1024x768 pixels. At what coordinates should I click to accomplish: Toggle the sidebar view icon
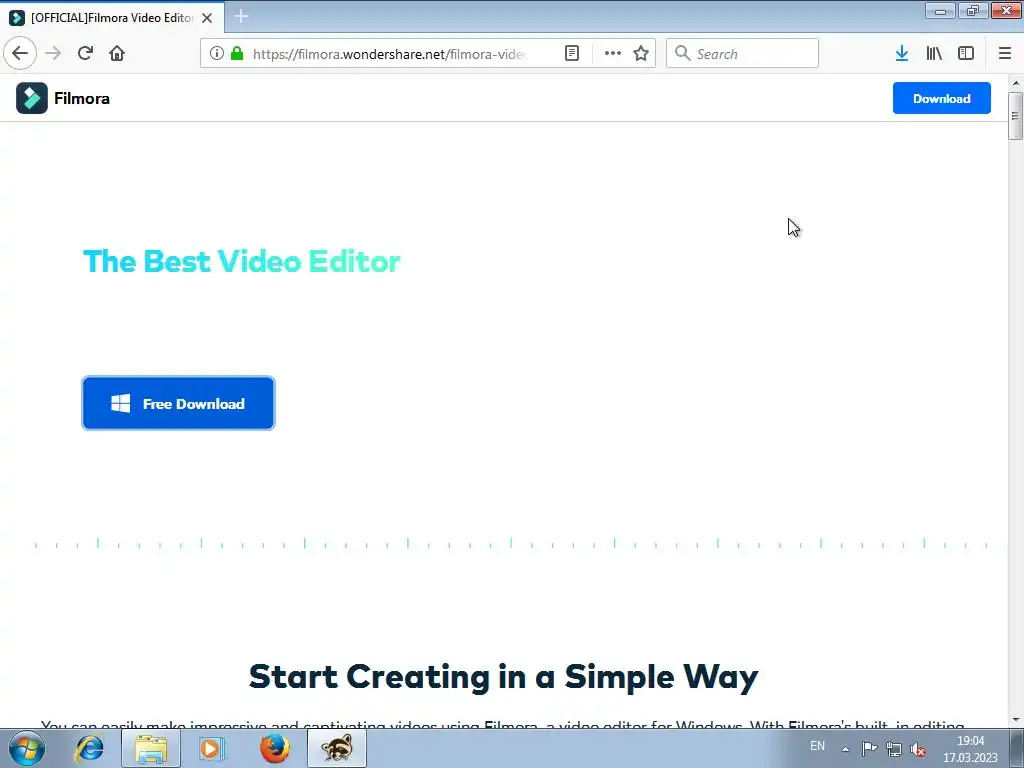click(966, 54)
